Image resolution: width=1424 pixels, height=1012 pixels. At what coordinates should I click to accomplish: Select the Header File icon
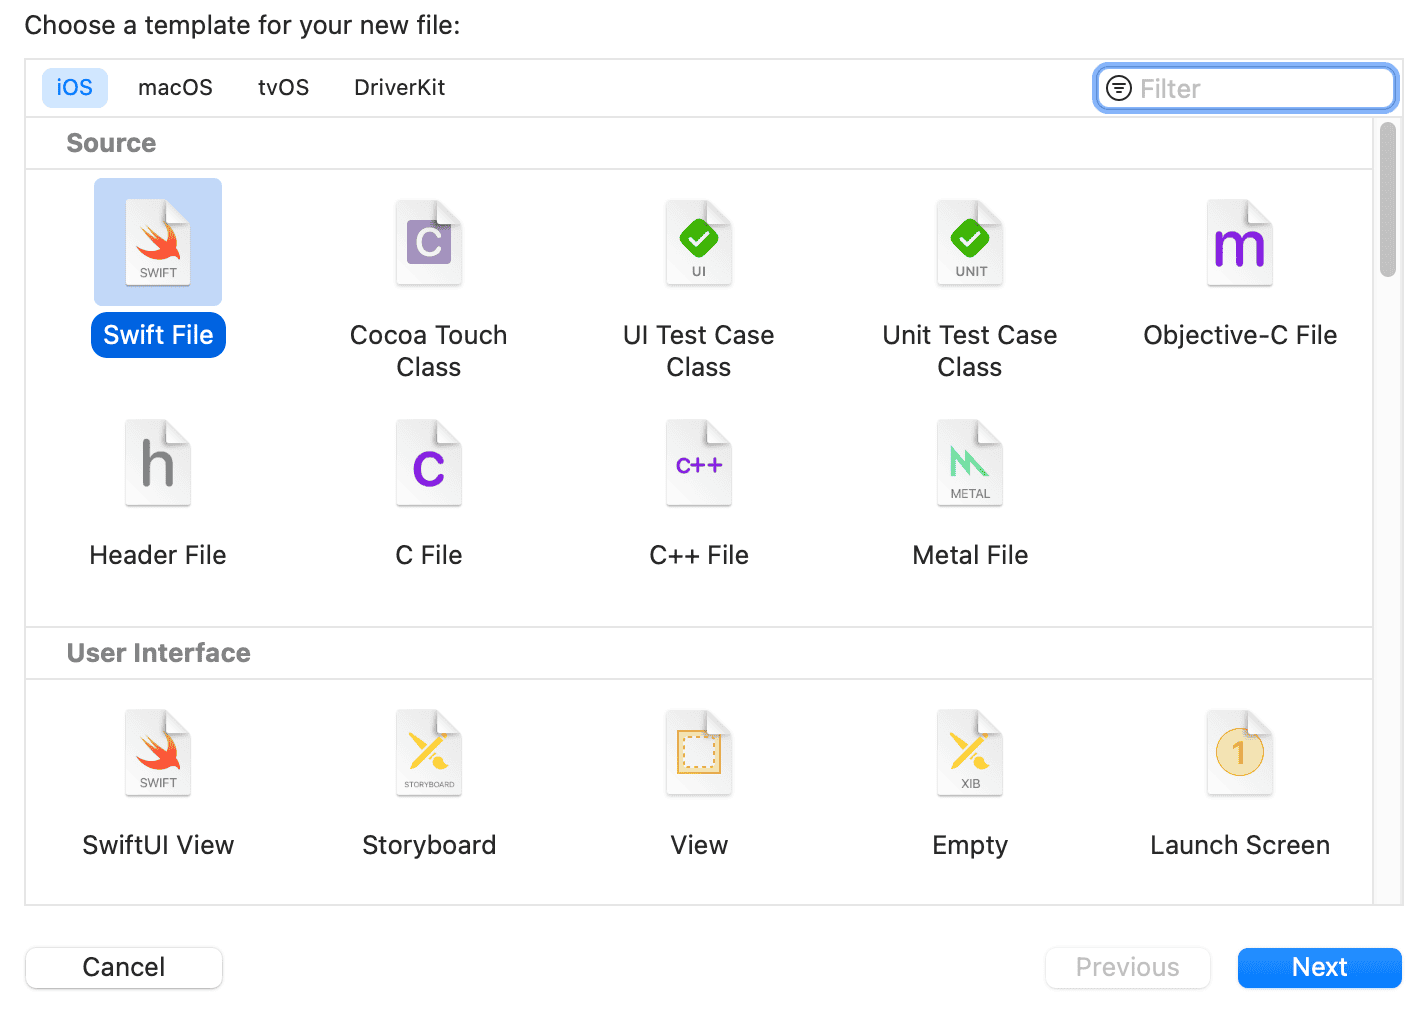click(158, 462)
